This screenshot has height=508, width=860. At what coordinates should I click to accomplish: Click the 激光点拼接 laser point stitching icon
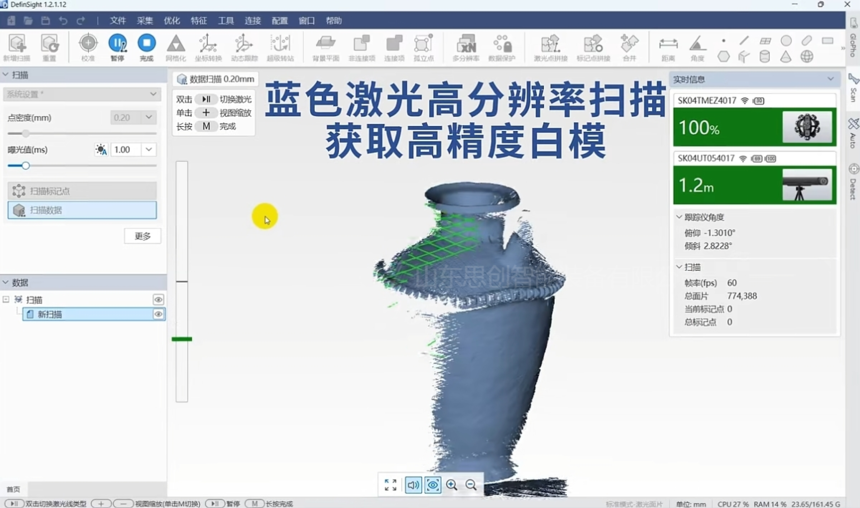pos(551,47)
